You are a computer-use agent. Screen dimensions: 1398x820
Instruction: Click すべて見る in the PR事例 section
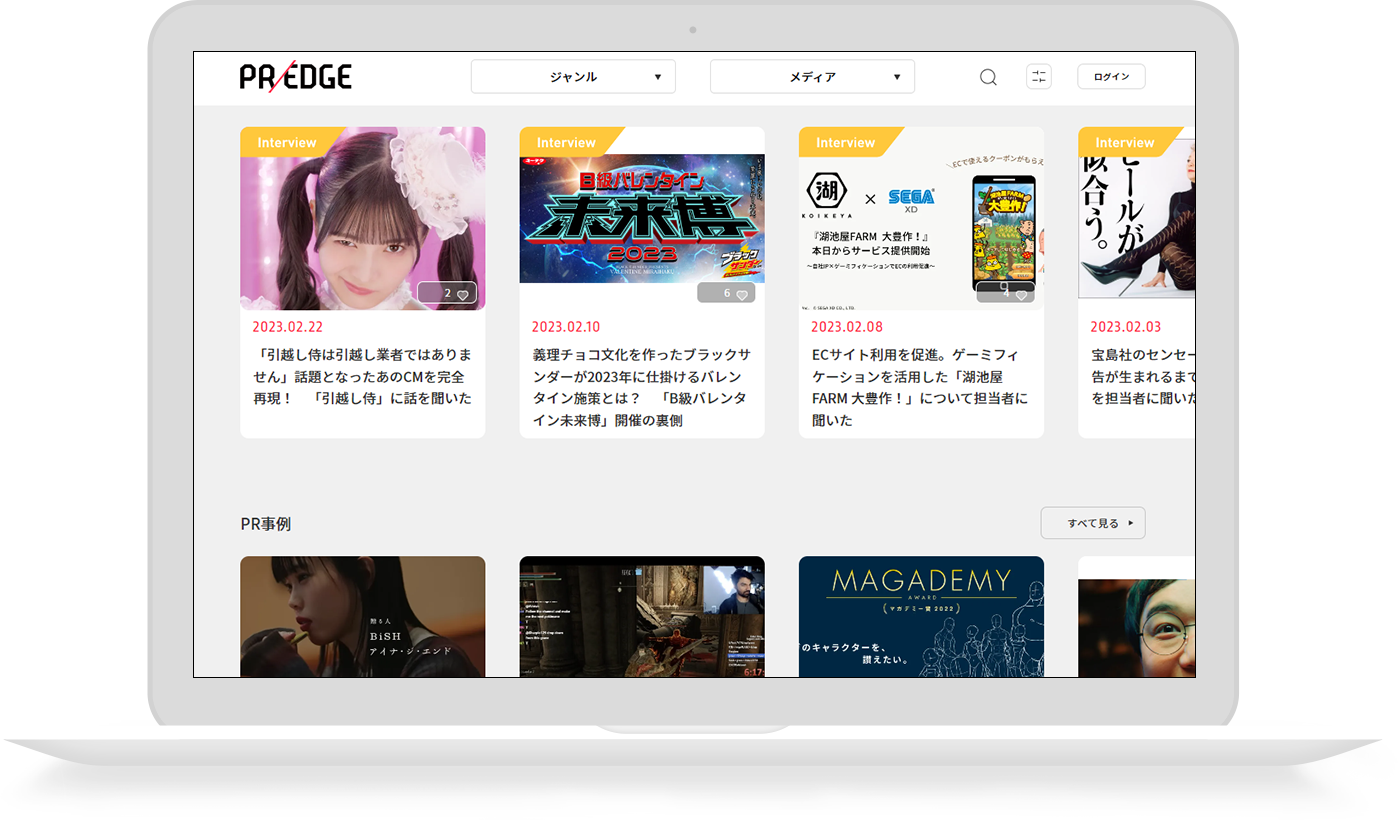1093,523
